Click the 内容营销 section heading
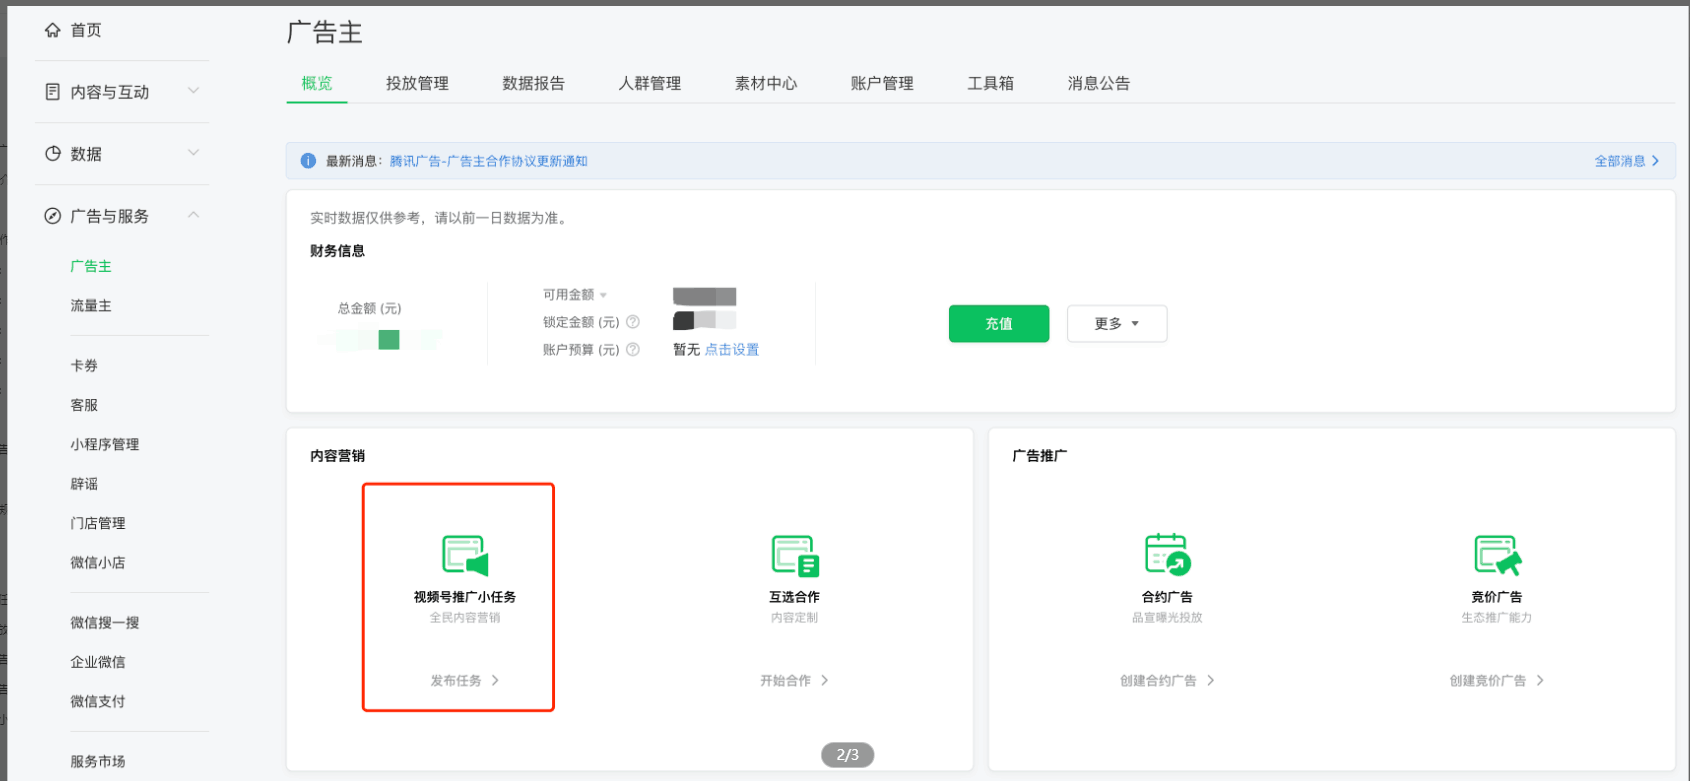The height and width of the screenshot is (781, 1690). (338, 456)
